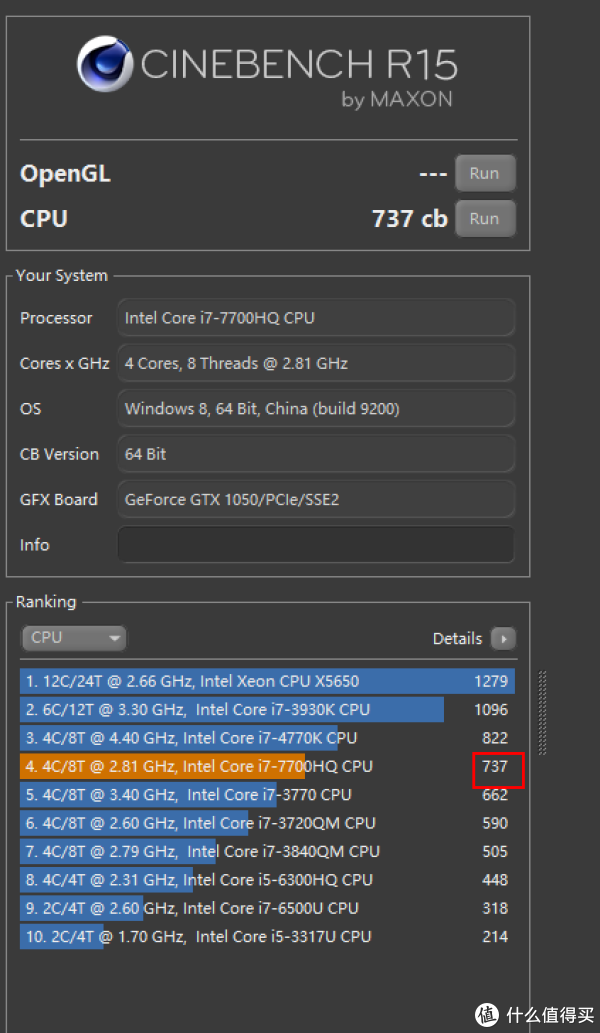Select ranking row Intel Core i5-3317U
Viewport: 600px width, 1033px height.
[267, 936]
